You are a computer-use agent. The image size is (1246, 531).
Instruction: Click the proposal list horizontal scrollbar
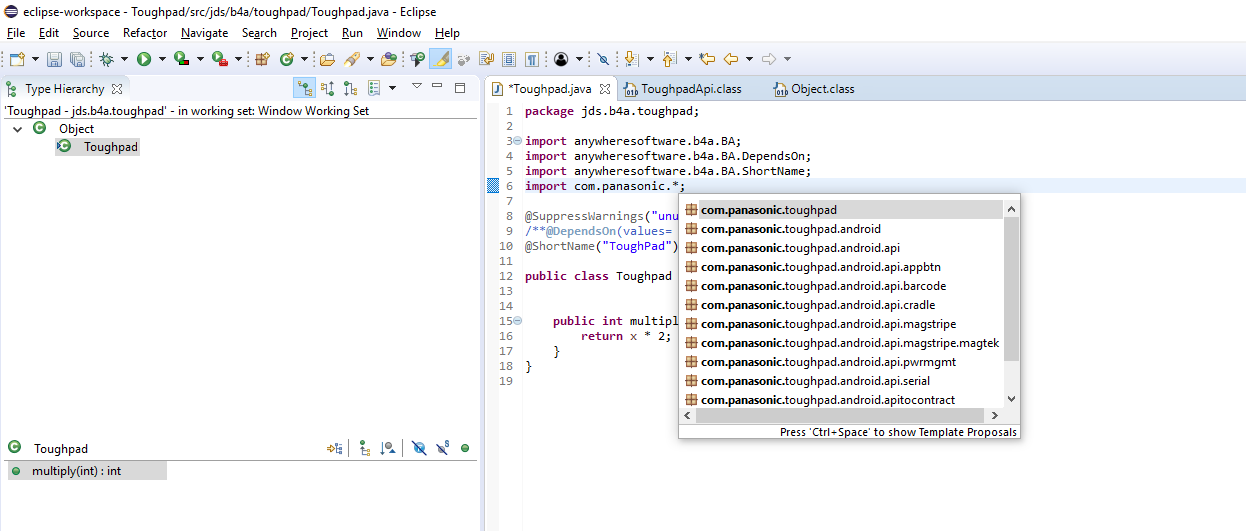(840, 415)
